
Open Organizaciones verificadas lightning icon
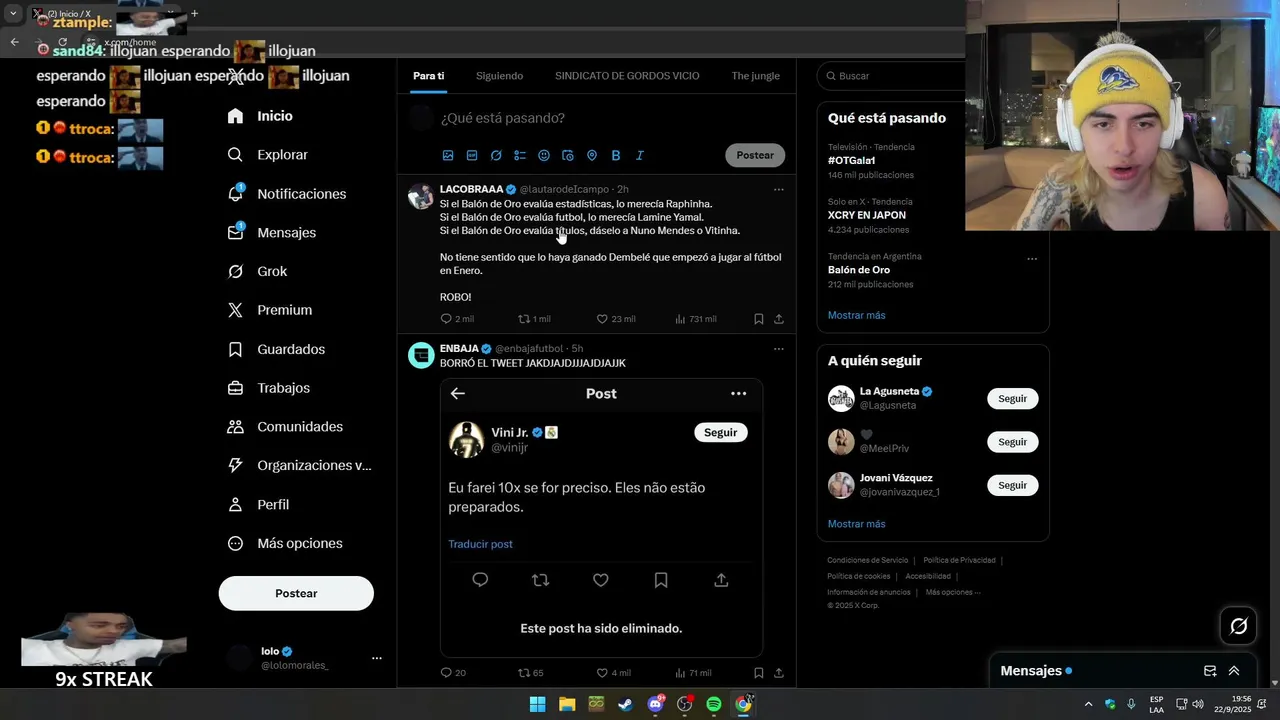coord(235,465)
